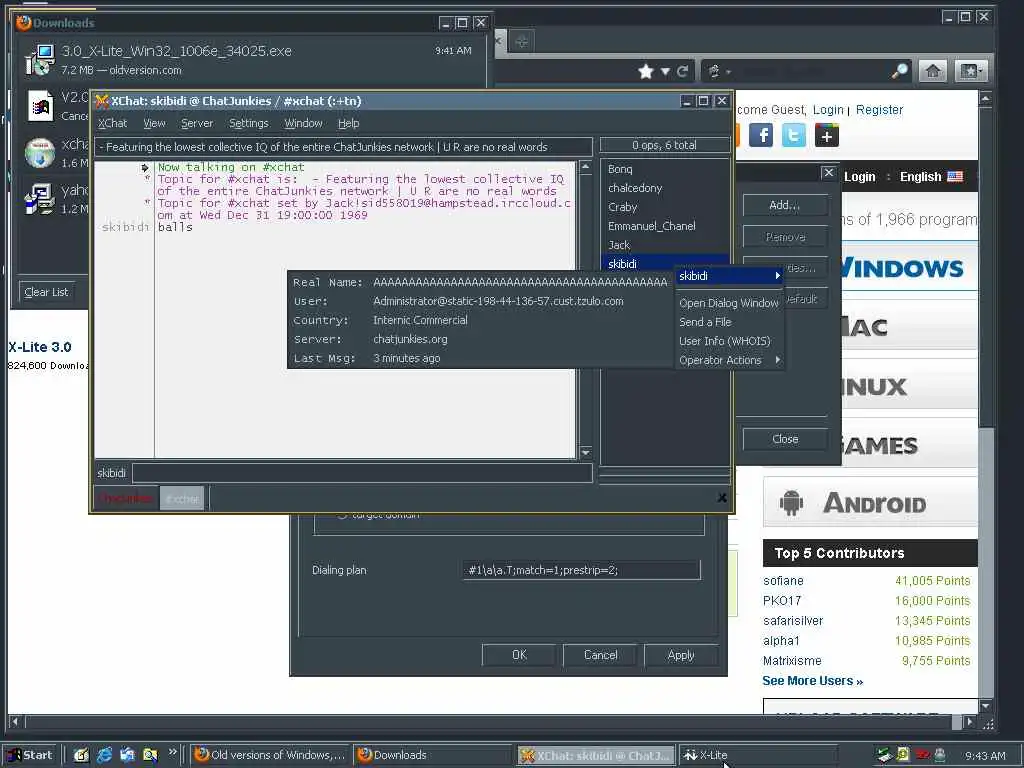Click Cancel in the X-Lite settings dialog

pos(600,655)
